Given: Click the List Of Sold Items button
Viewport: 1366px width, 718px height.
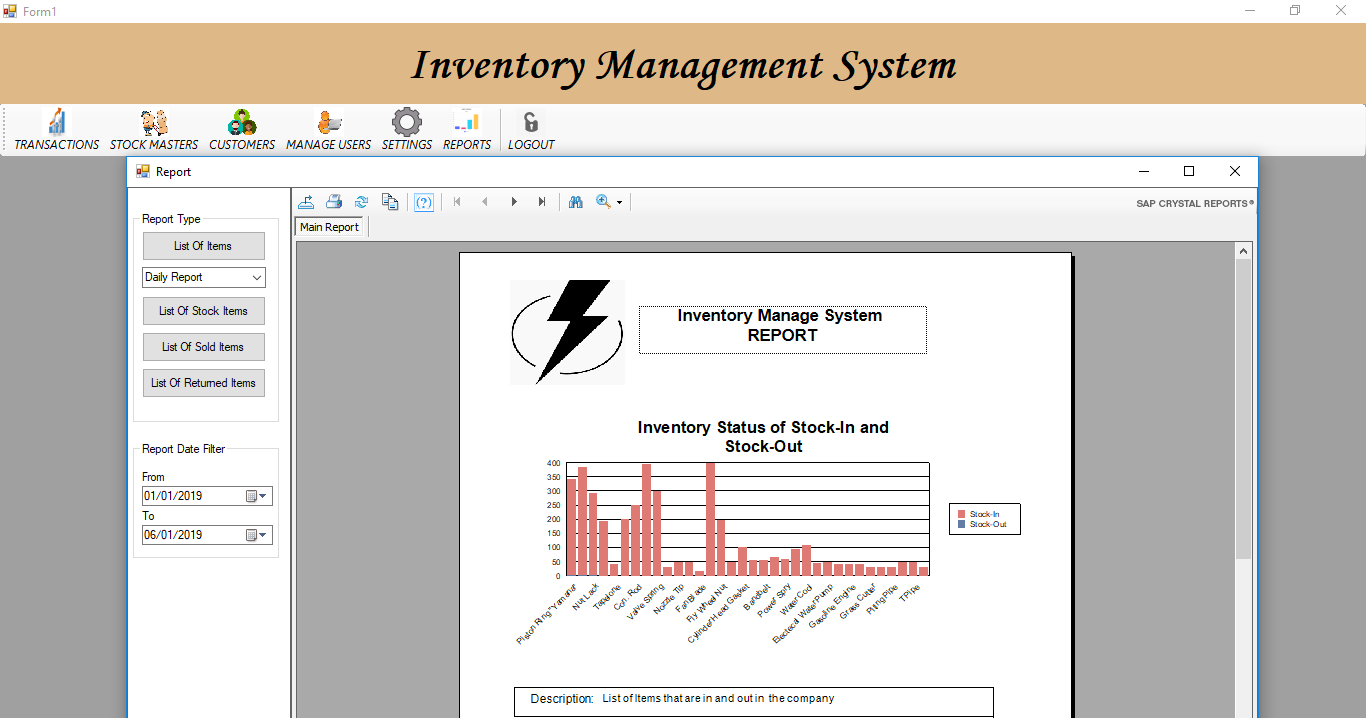Looking at the screenshot, I should coord(204,347).
